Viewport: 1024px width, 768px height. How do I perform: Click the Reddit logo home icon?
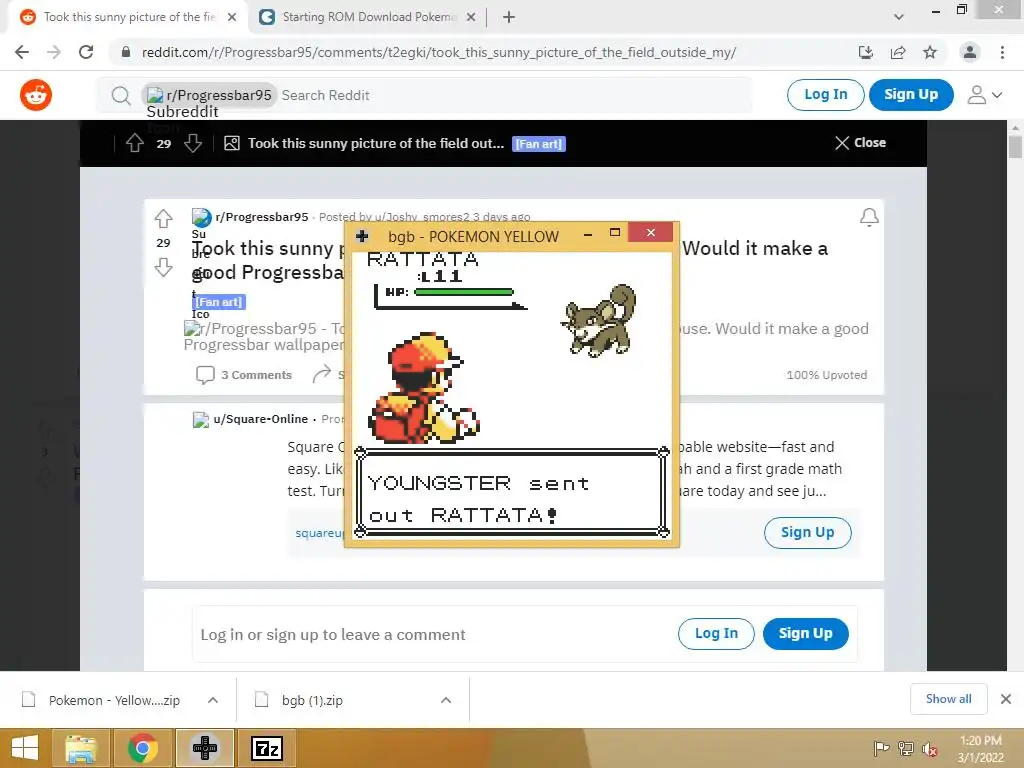point(36,95)
